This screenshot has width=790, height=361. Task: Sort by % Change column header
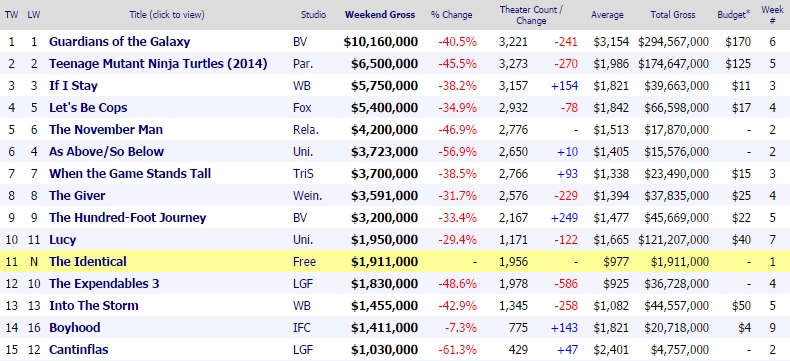(451, 15)
